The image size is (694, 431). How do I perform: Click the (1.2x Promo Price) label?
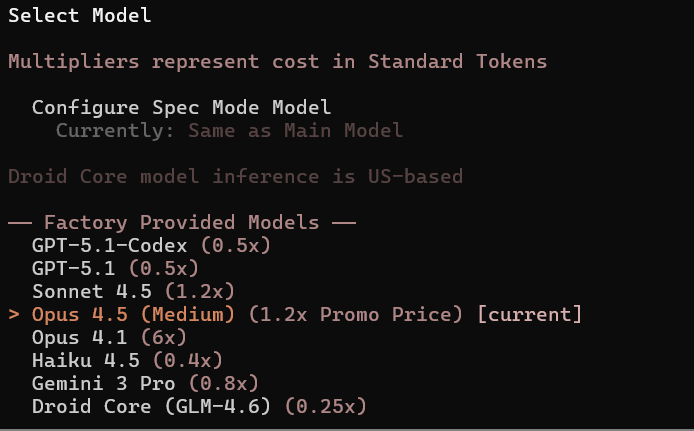(x=355, y=314)
